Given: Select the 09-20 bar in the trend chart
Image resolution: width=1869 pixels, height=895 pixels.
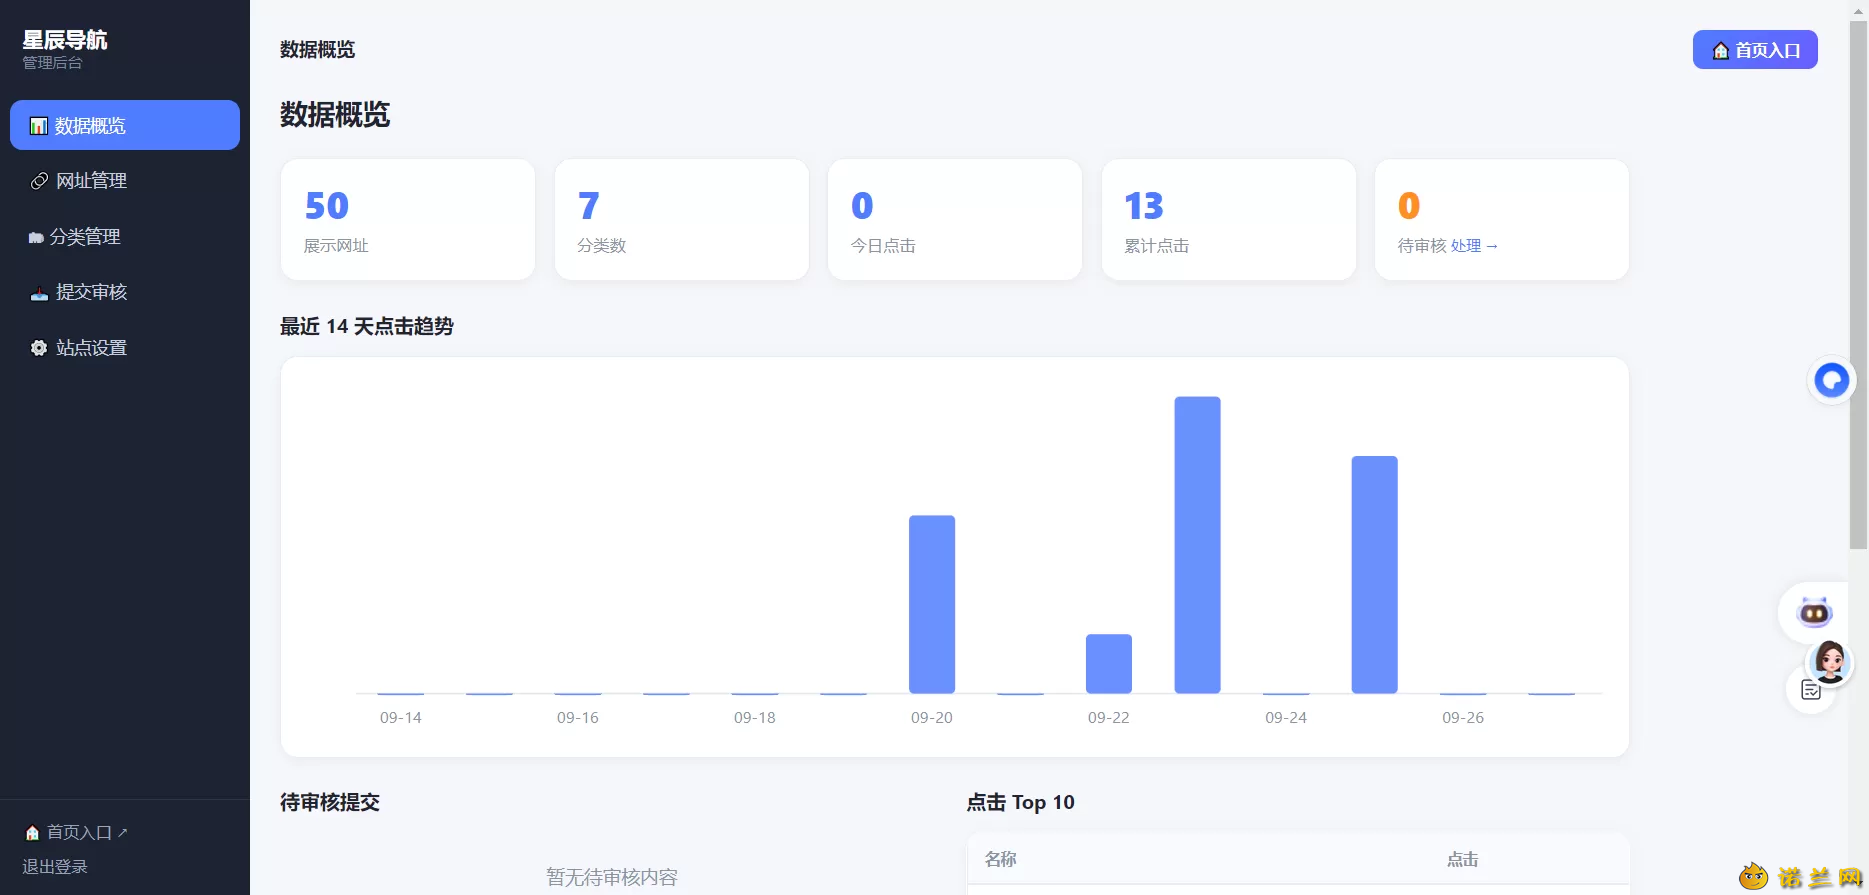Looking at the screenshot, I should click(932, 604).
